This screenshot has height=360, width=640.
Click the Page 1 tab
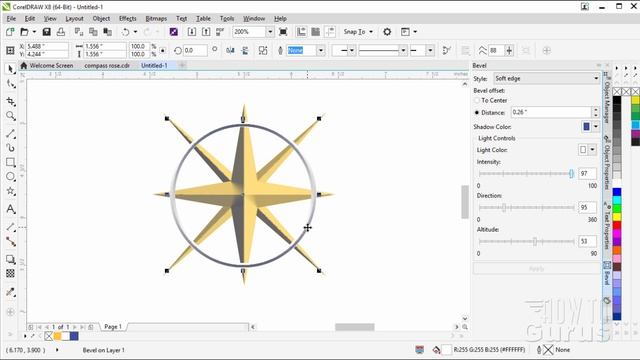113,327
